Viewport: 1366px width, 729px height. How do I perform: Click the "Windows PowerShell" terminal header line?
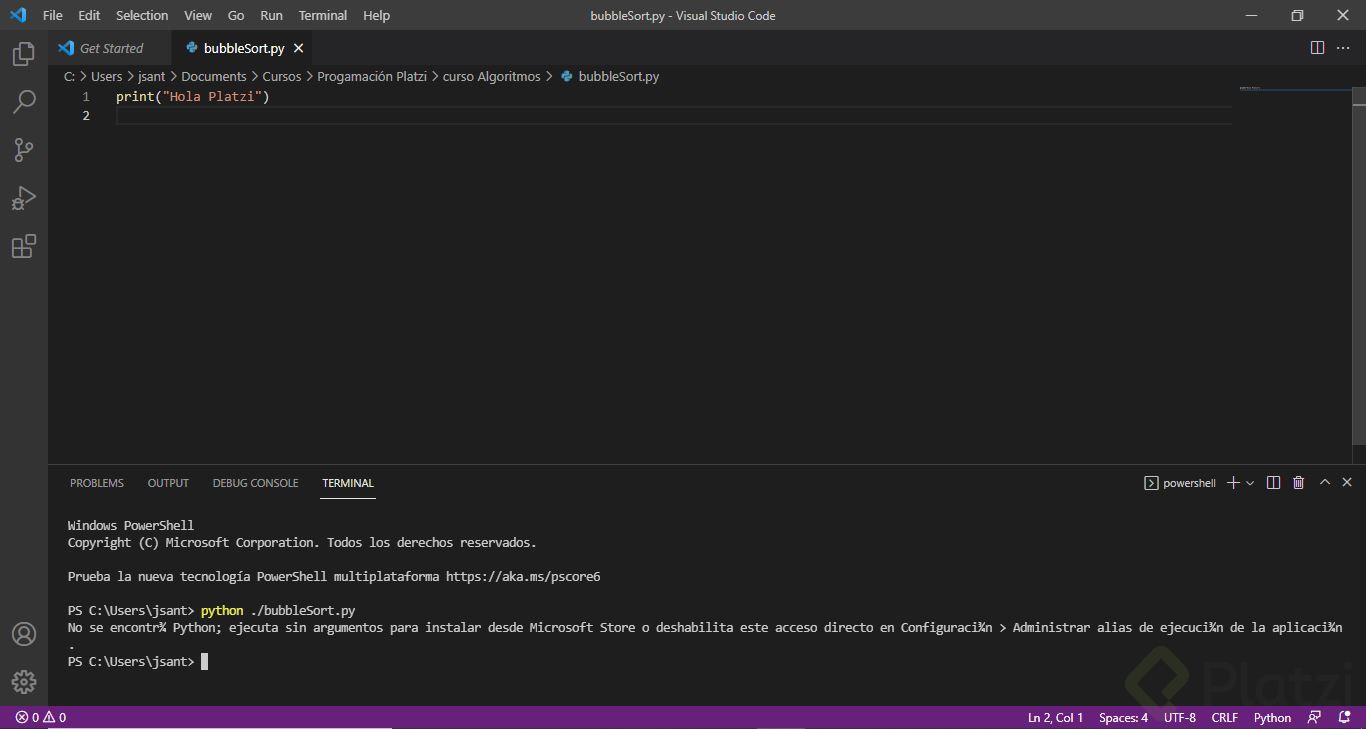[131, 526]
